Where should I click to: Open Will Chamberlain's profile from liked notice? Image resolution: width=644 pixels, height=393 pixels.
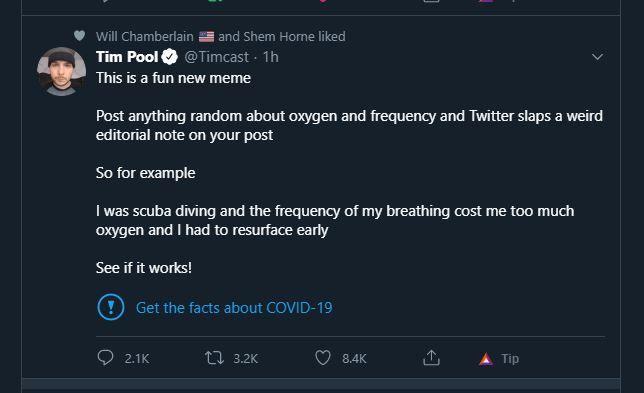click(x=145, y=37)
